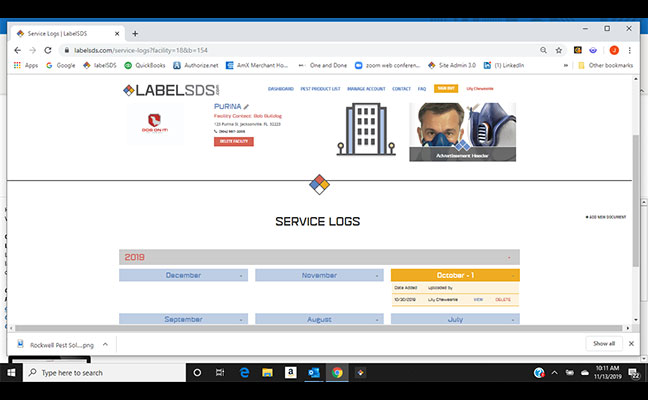Click the browser forward arrow
Image resolution: width=648 pixels, height=400 pixels.
click(x=33, y=50)
